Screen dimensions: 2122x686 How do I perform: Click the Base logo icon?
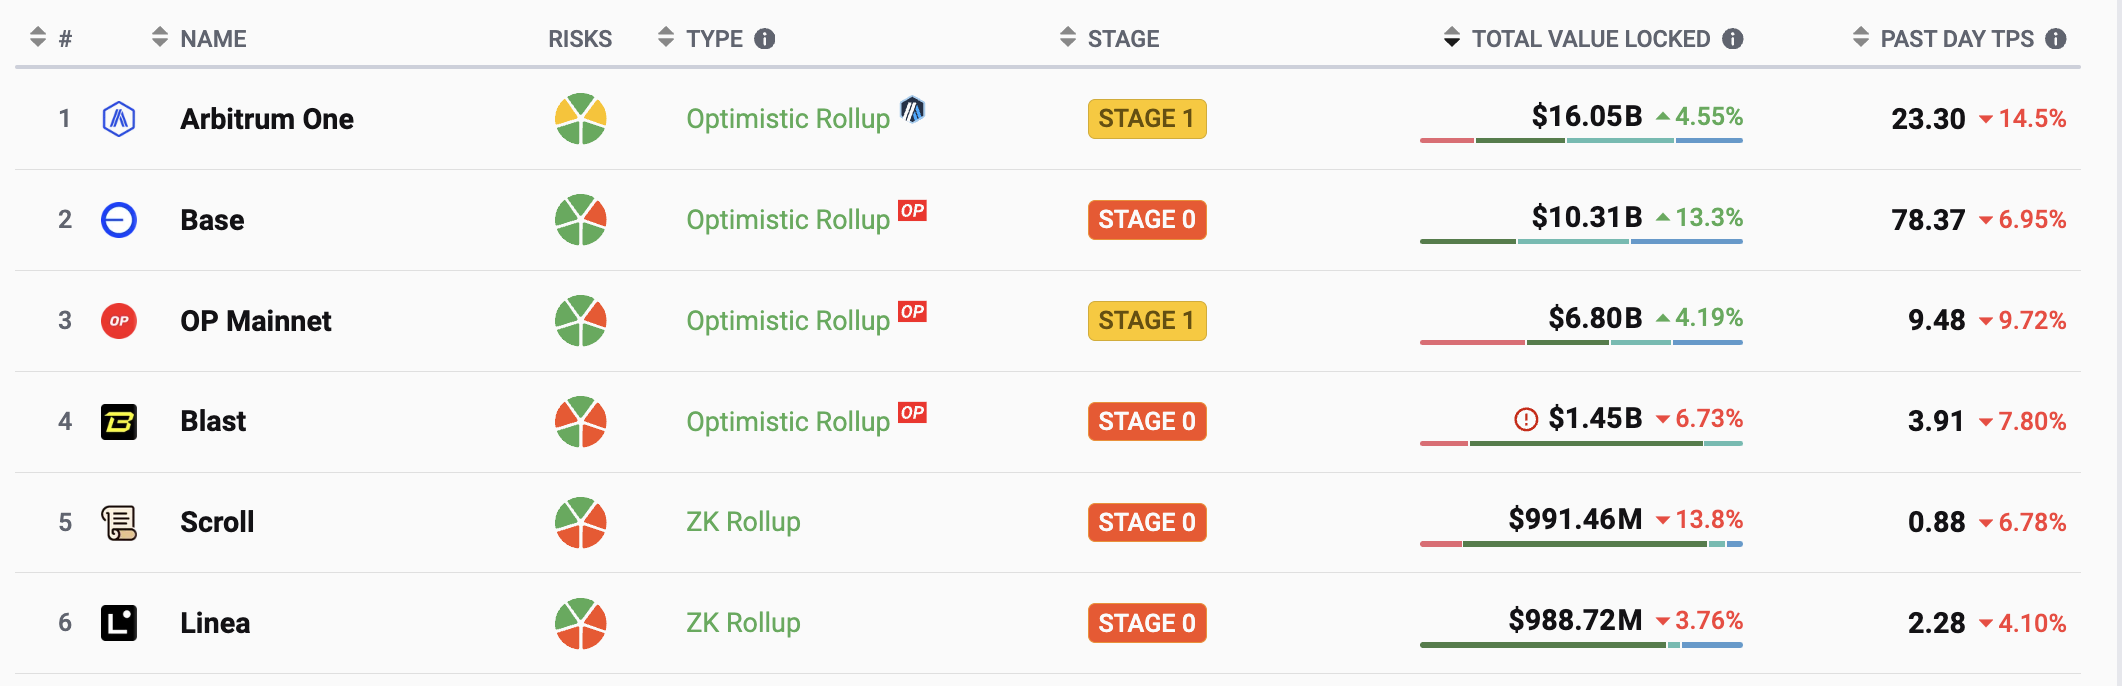point(119,220)
